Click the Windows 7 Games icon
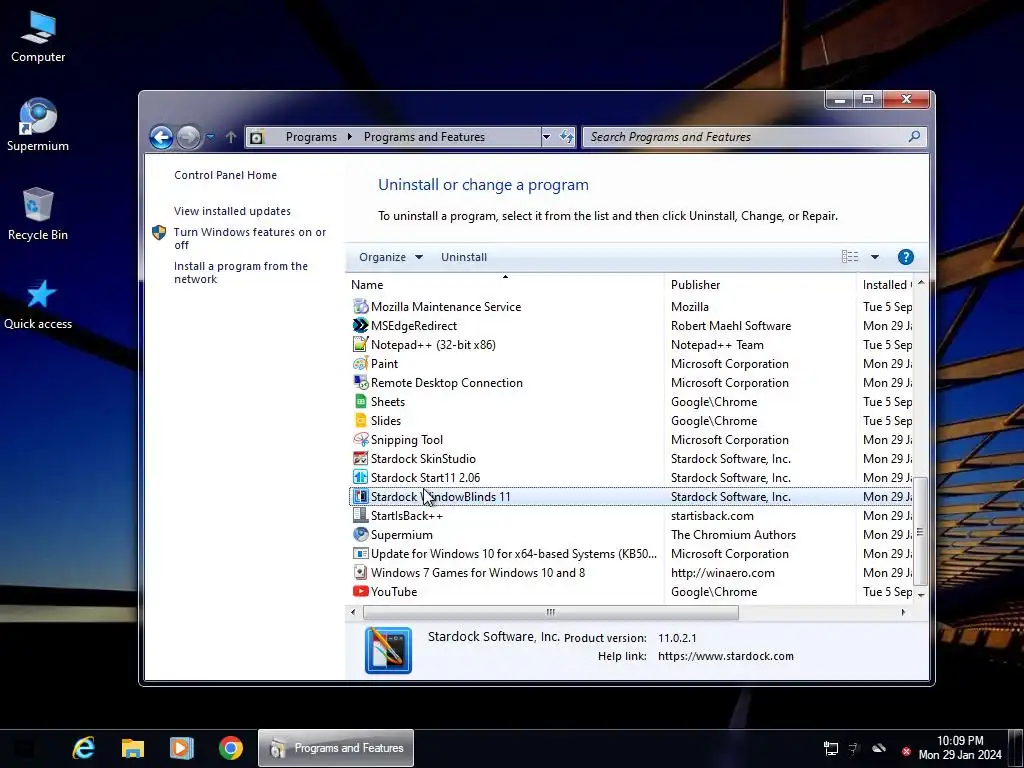This screenshot has height=768, width=1024. click(360, 572)
